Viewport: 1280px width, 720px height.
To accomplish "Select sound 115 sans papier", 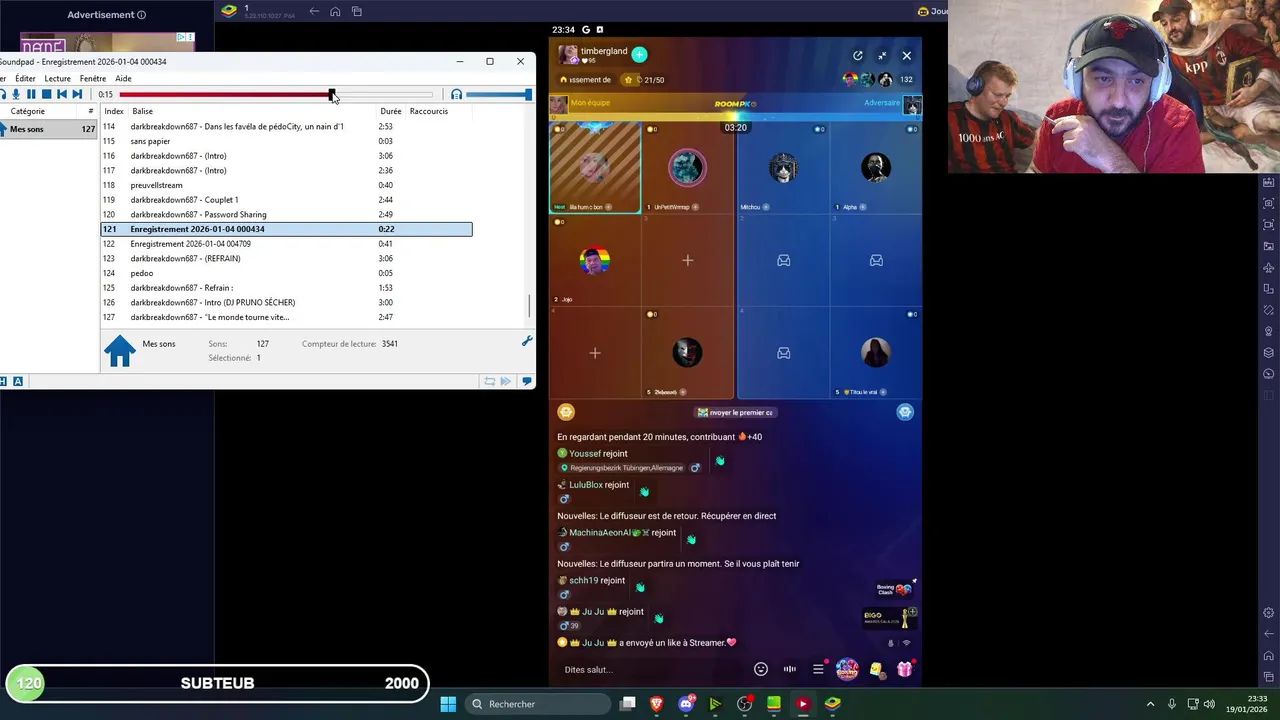I will point(286,141).
